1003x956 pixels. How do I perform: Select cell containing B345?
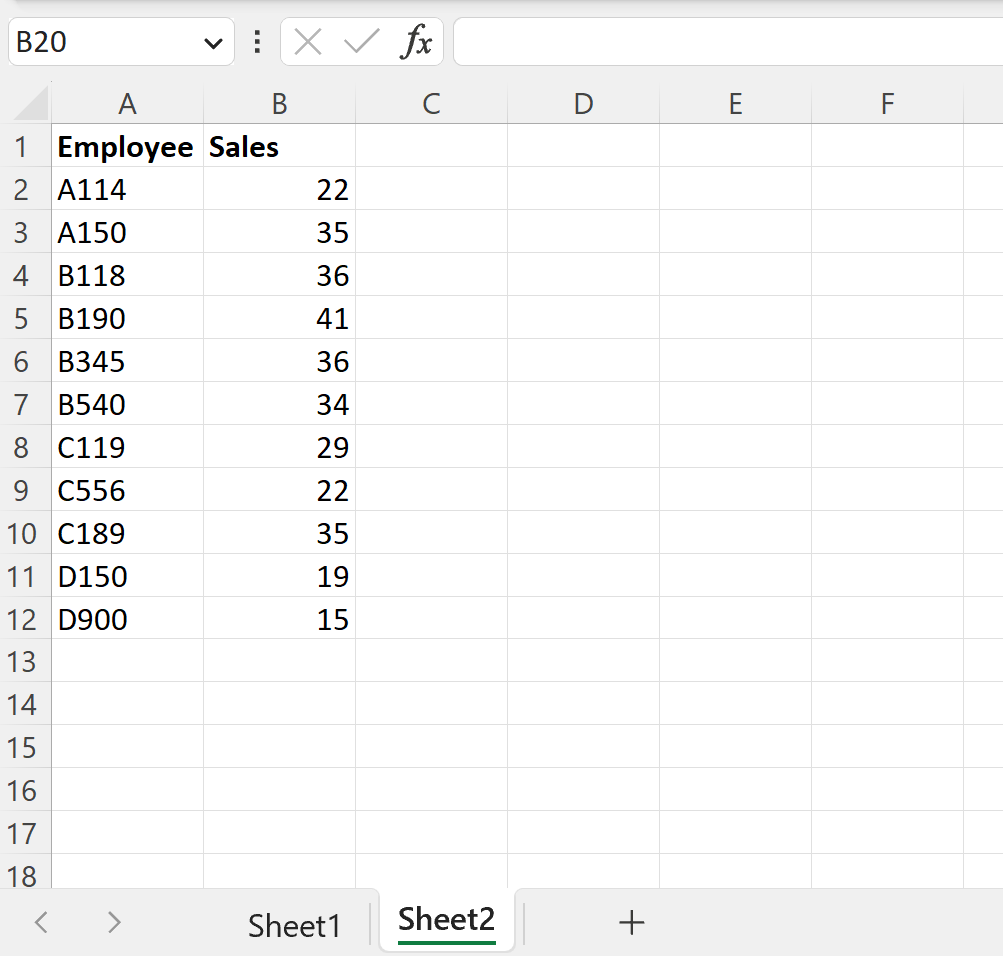pos(127,361)
